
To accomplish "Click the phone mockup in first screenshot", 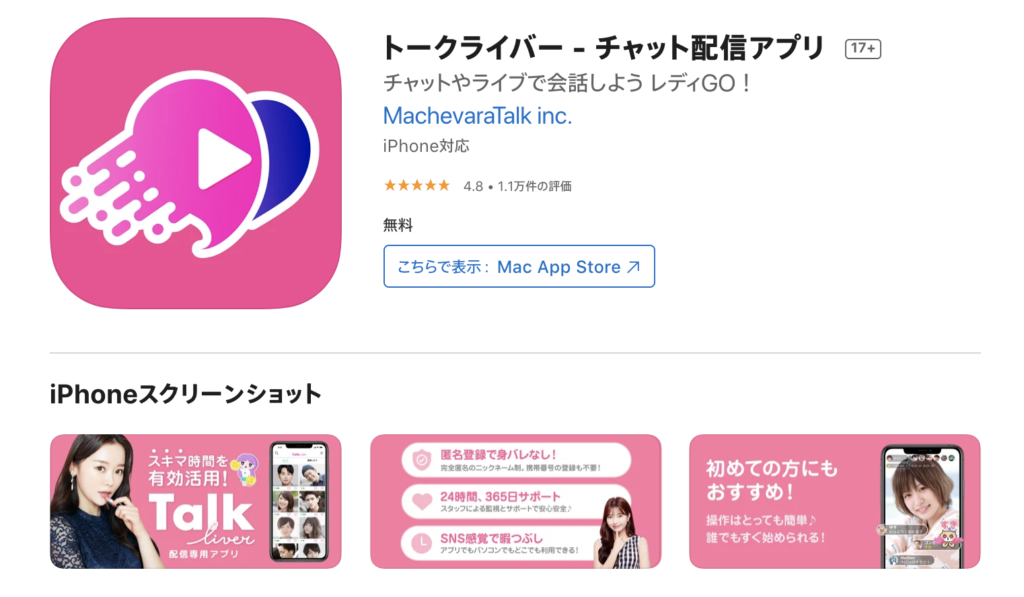I will [299, 501].
